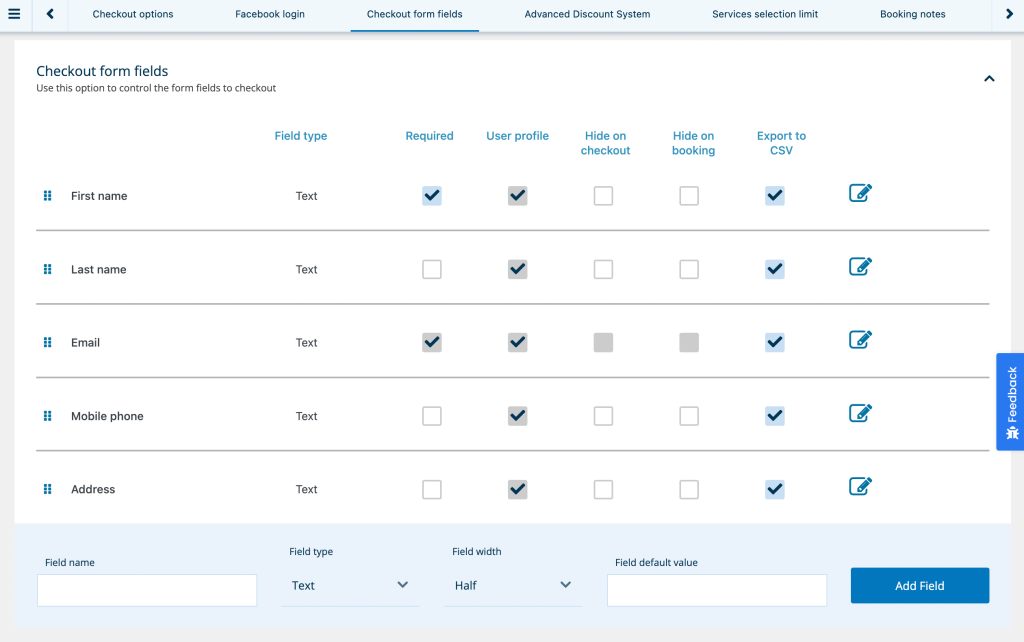Image resolution: width=1024 pixels, height=642 pixels.
Task: Open the Booking notes tab
Action: click(912, 14)
